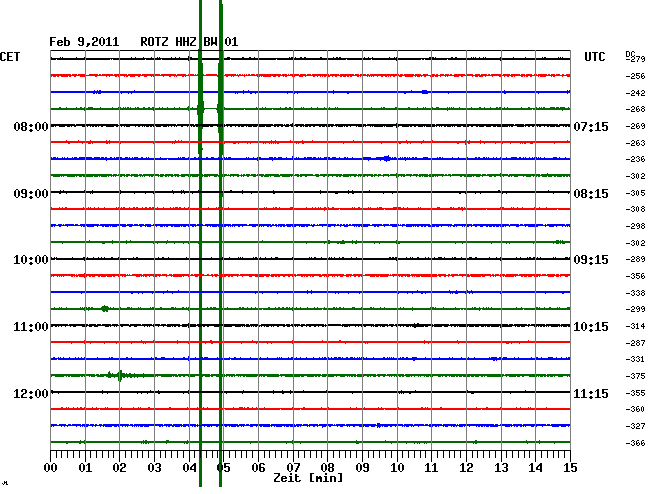The image size is (650, 494).
Task: Click the DC offset value "-298"
Action: (635, 226)
